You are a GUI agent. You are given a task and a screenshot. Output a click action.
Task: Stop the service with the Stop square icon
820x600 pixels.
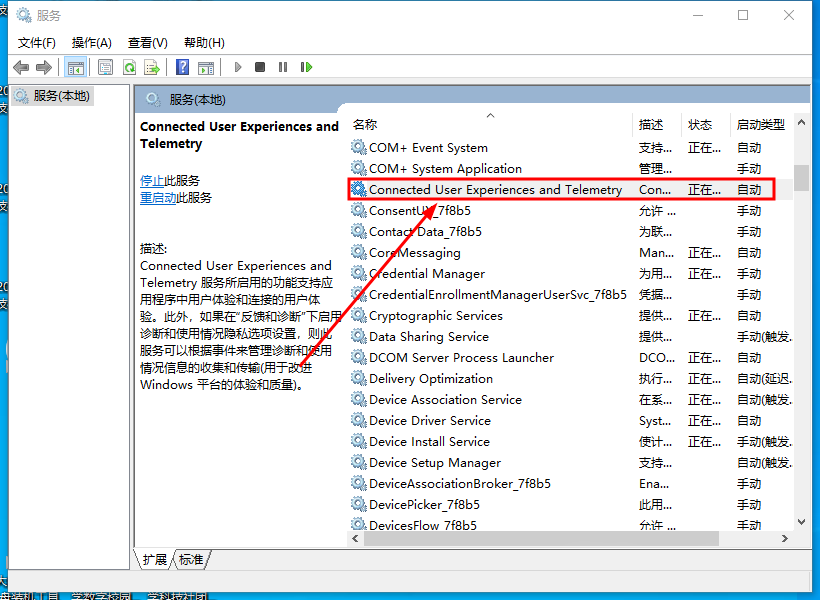260,67
